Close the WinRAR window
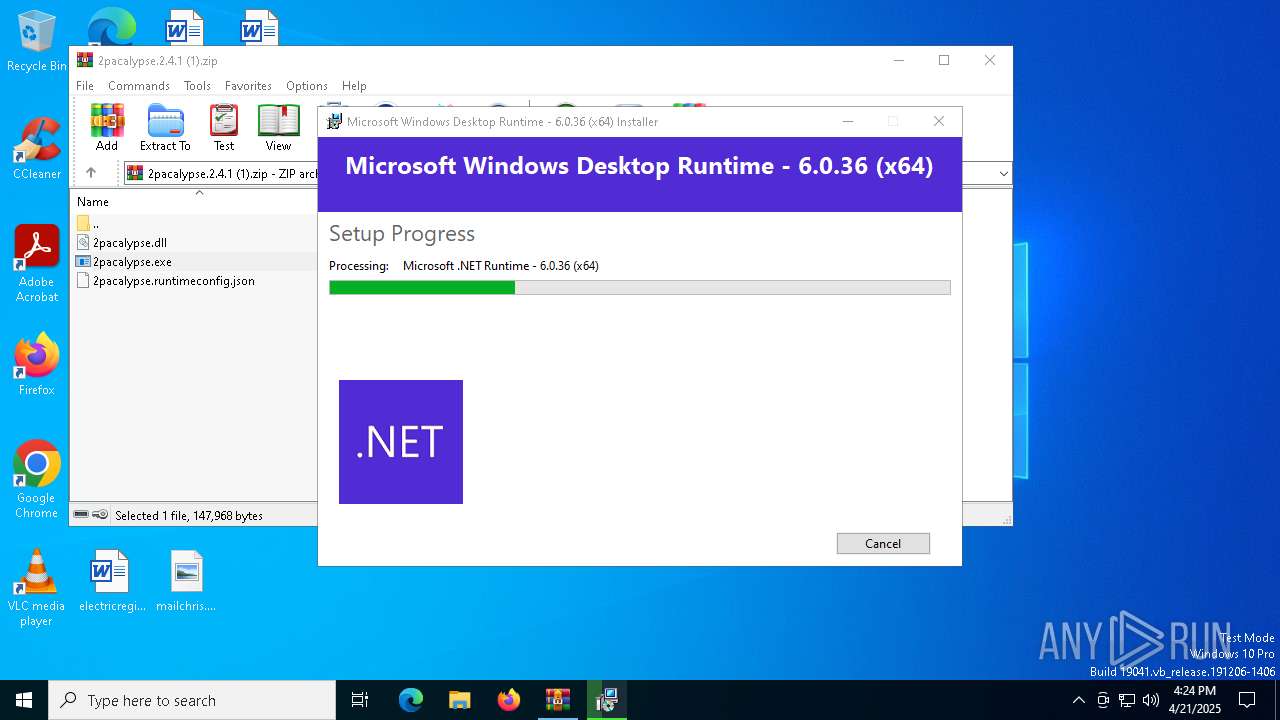 coord(989,60)
